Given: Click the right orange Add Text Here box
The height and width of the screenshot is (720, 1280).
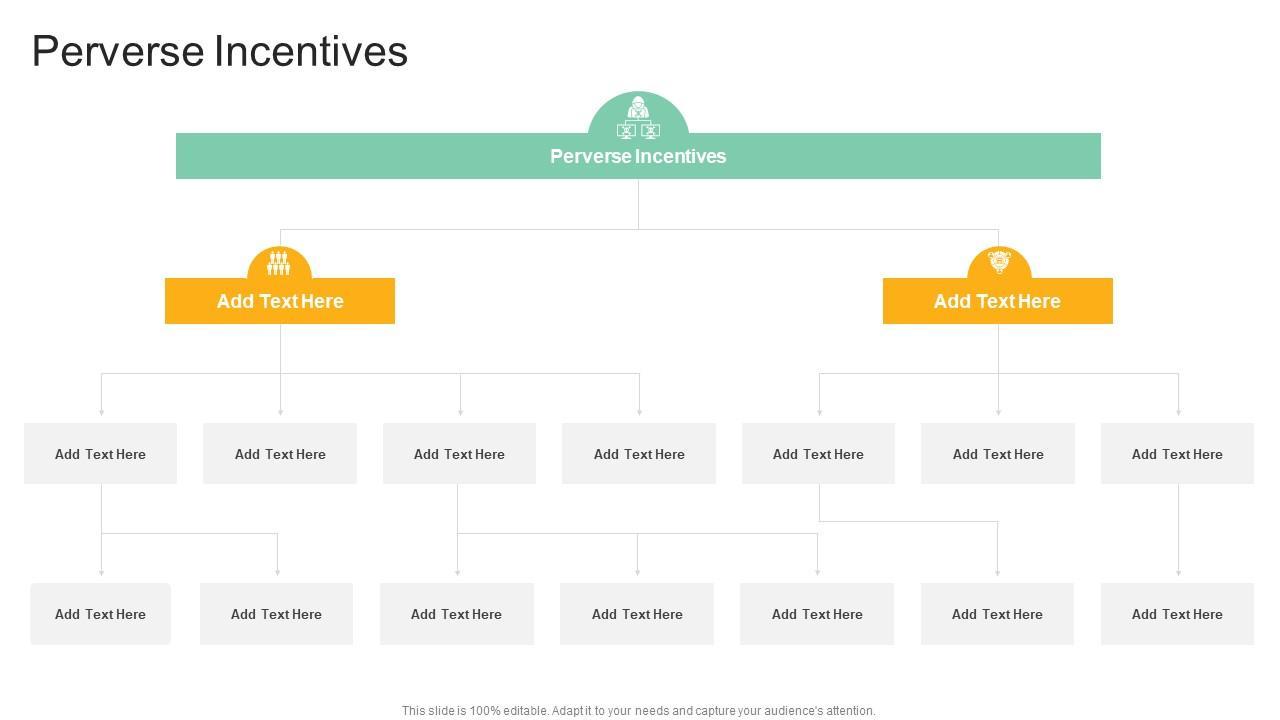Looking at the screenshot, I should click(x=997, y=301).
